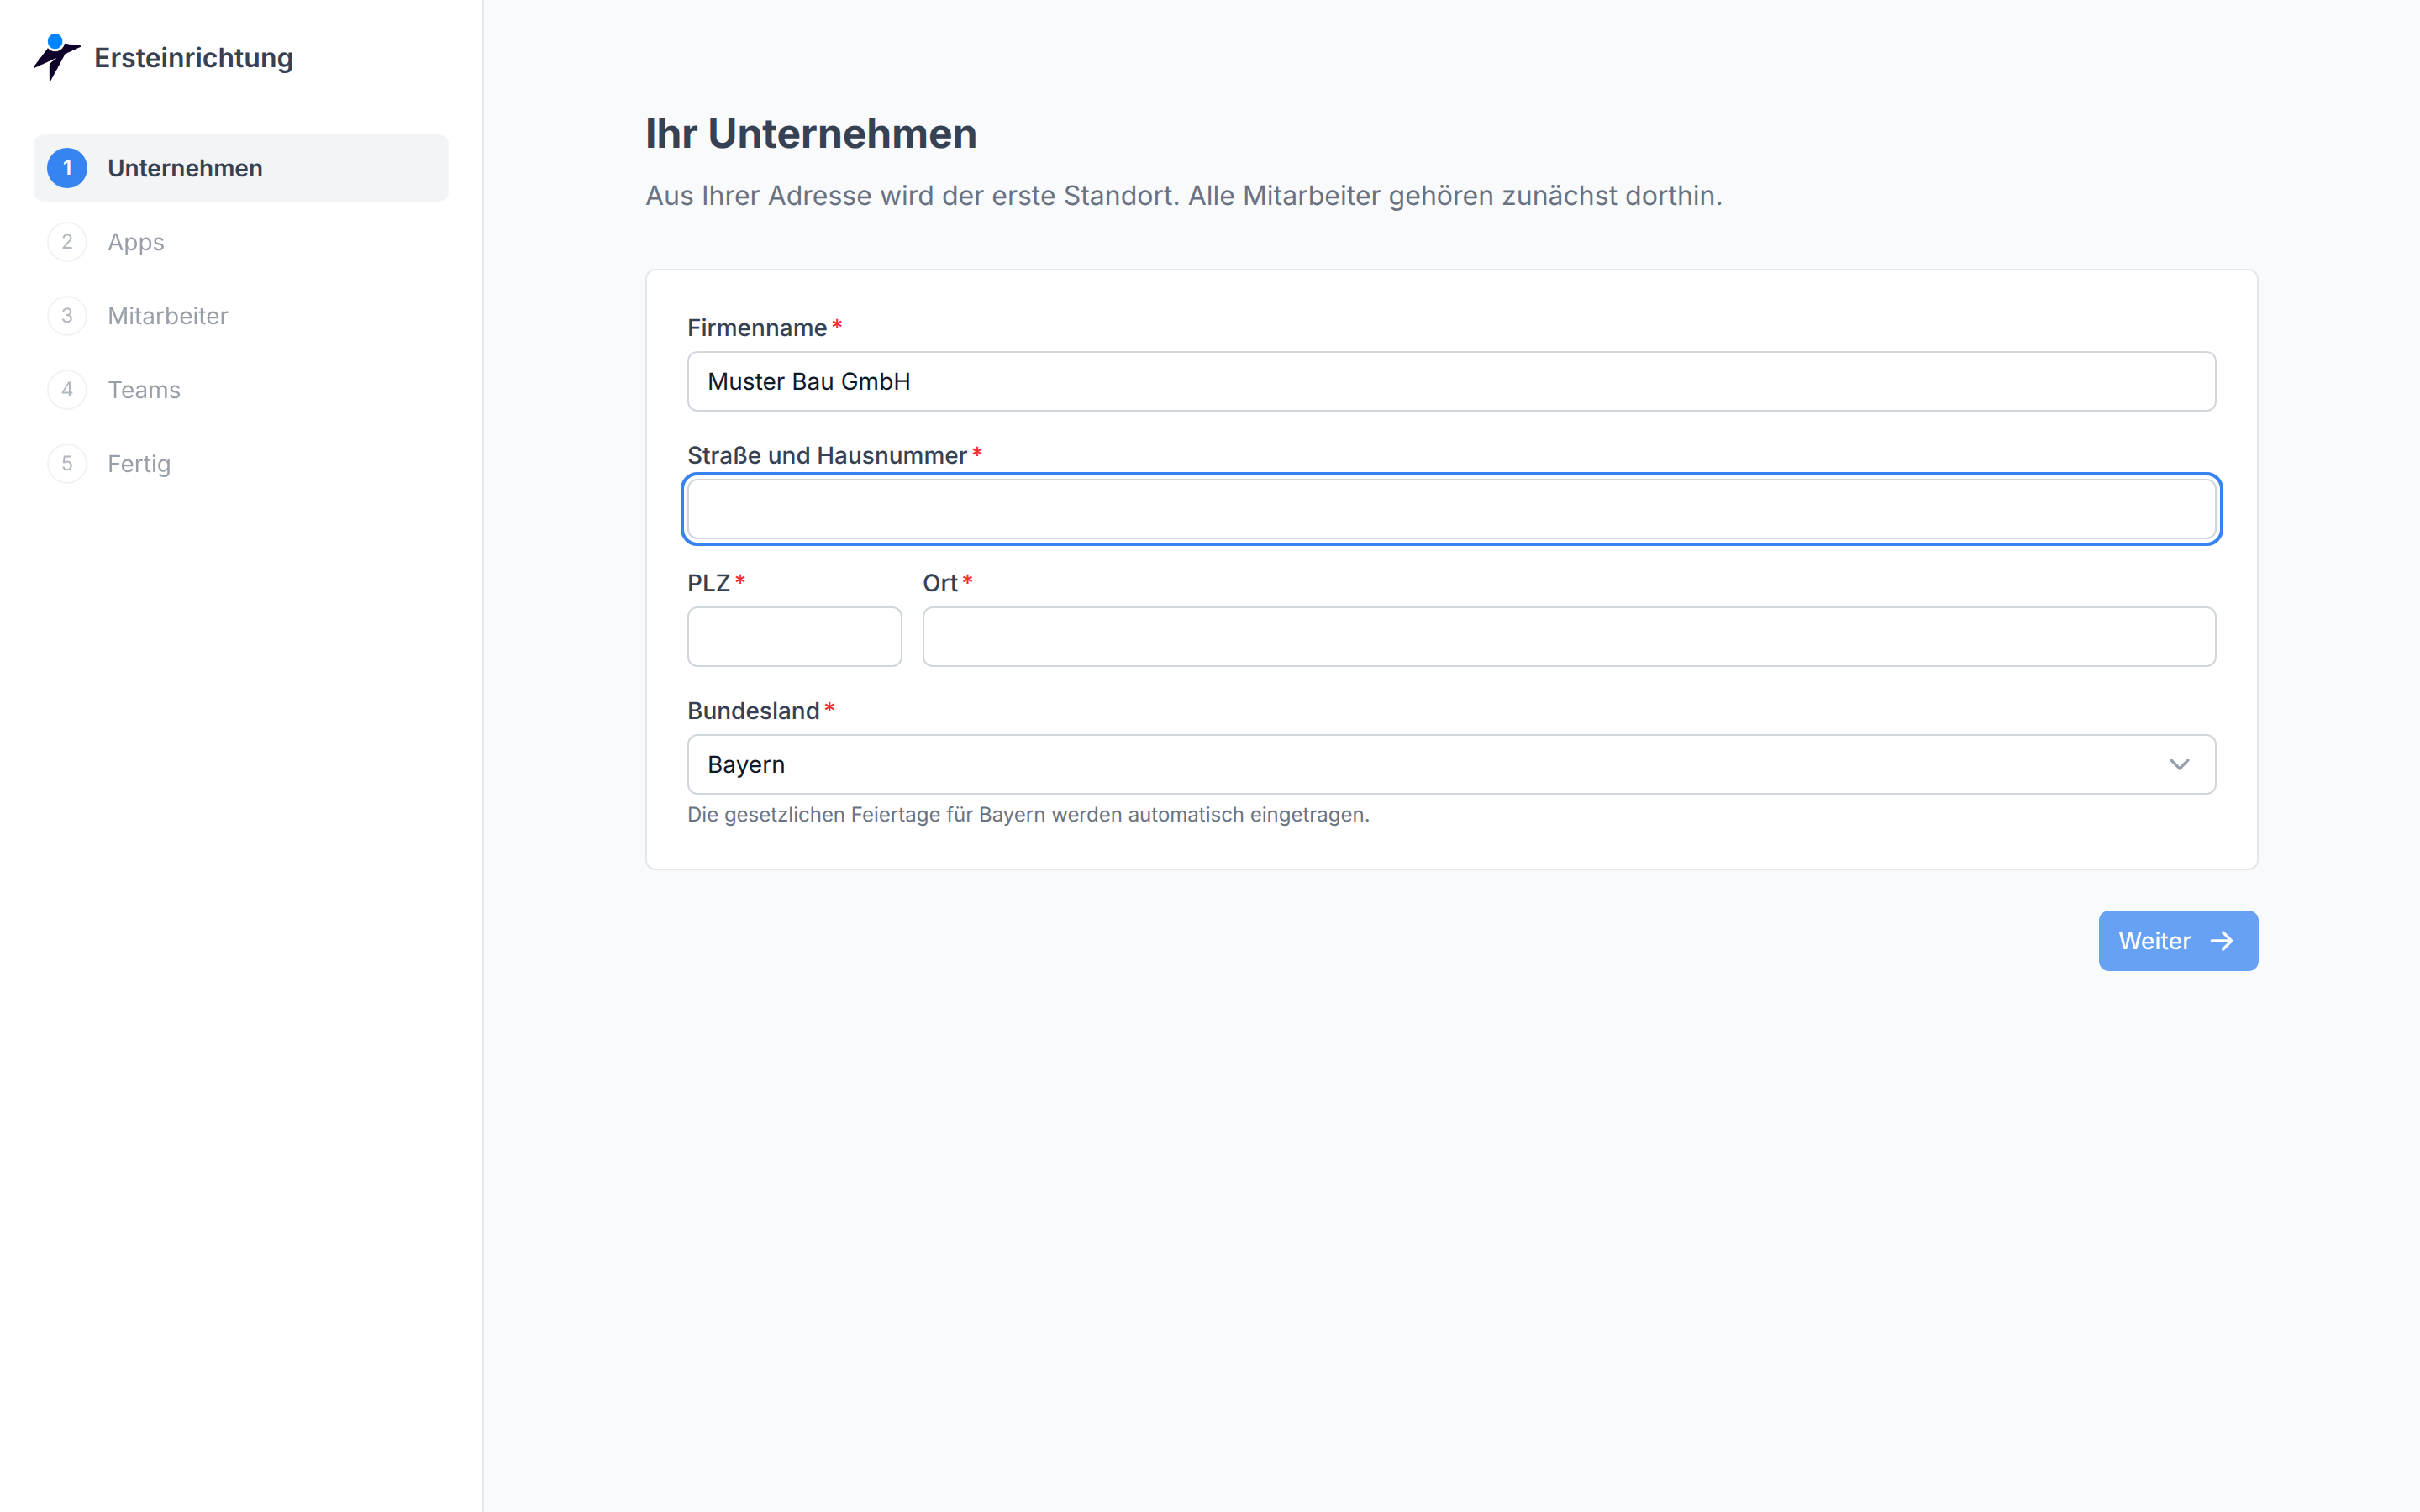The width and height of the screenshot is (2420, 1512).
Task: Click the arrow icon on Weiter button
Action: click(x=2221, y=941)
